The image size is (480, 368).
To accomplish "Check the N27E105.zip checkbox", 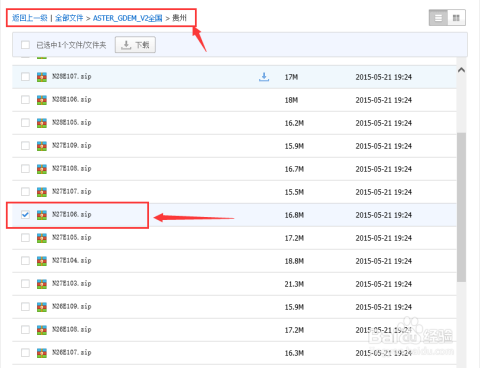I will [25, 238].
